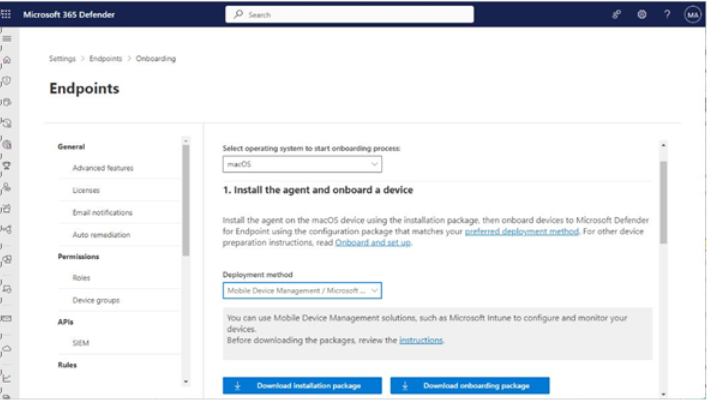Navigate to Settings breadcrumb
The height and width of the screenshot is (402, 709).
[62, 58]
